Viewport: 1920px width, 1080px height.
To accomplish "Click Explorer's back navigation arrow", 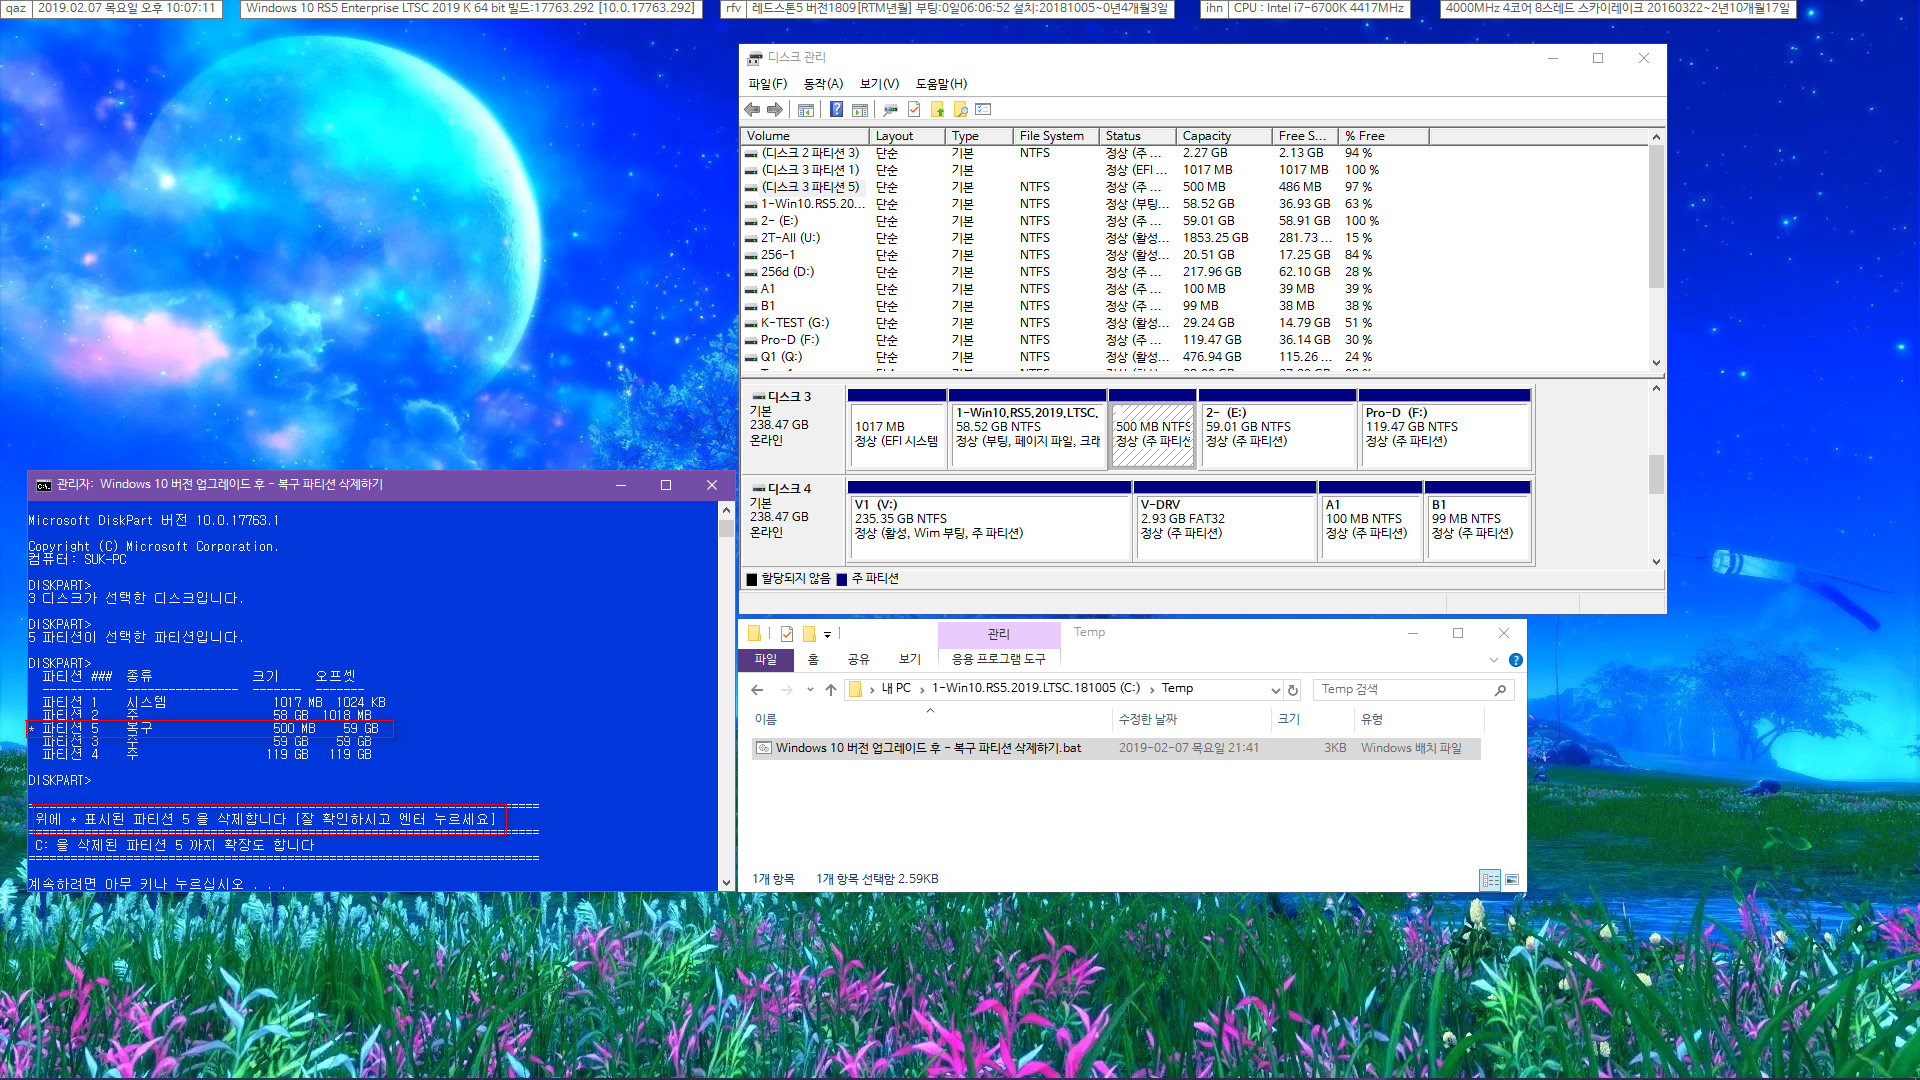I will point(757,690).
